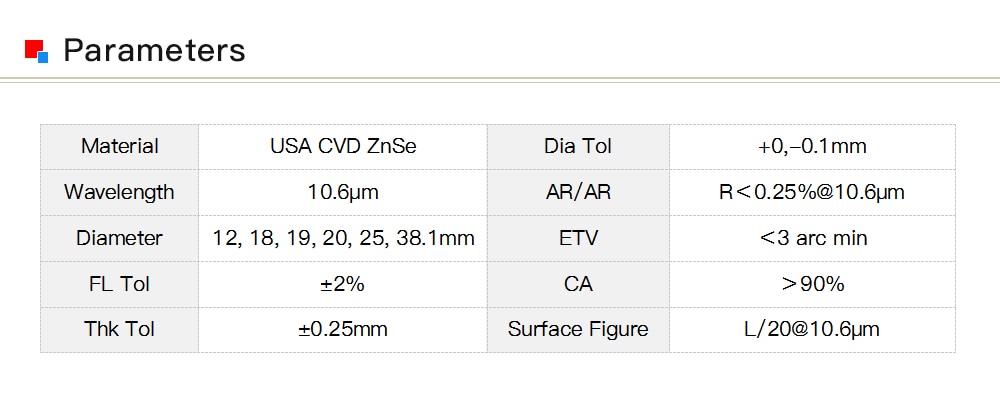Select the Diameter label cell
1000x400 pixels.
click(x=119, y=239)
